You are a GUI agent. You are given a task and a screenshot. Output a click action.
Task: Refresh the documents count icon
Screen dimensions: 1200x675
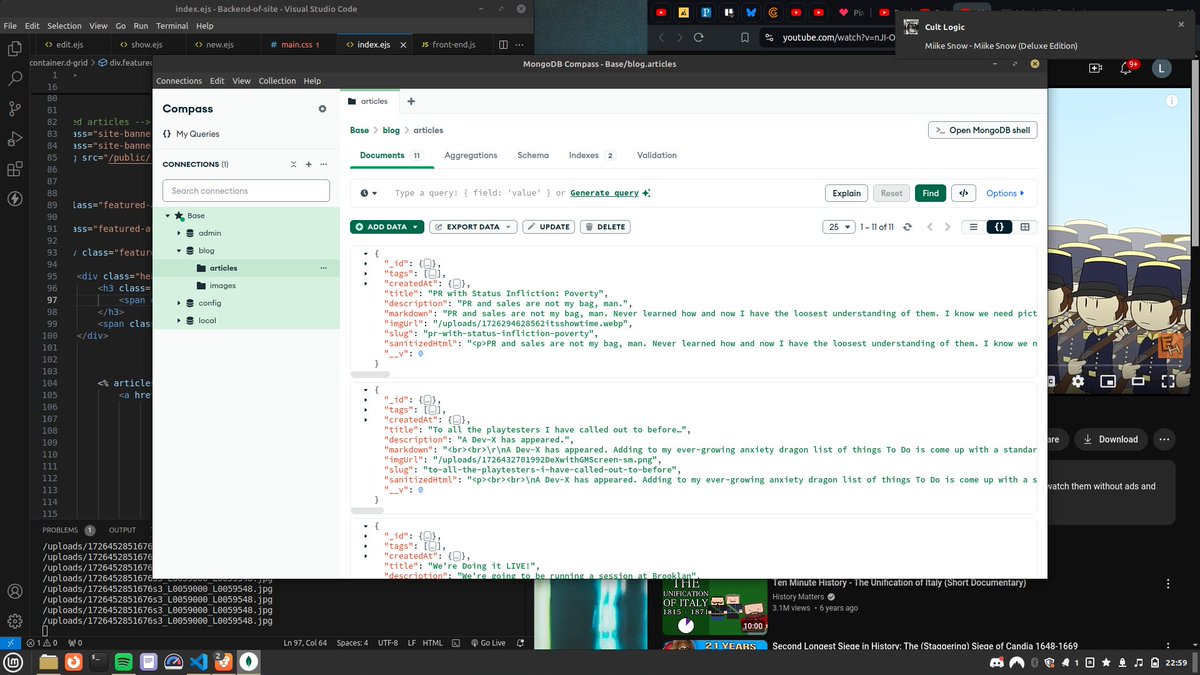(x=907, y=227)
